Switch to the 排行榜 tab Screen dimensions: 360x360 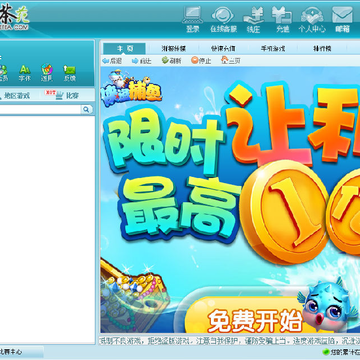click(322, 48)
